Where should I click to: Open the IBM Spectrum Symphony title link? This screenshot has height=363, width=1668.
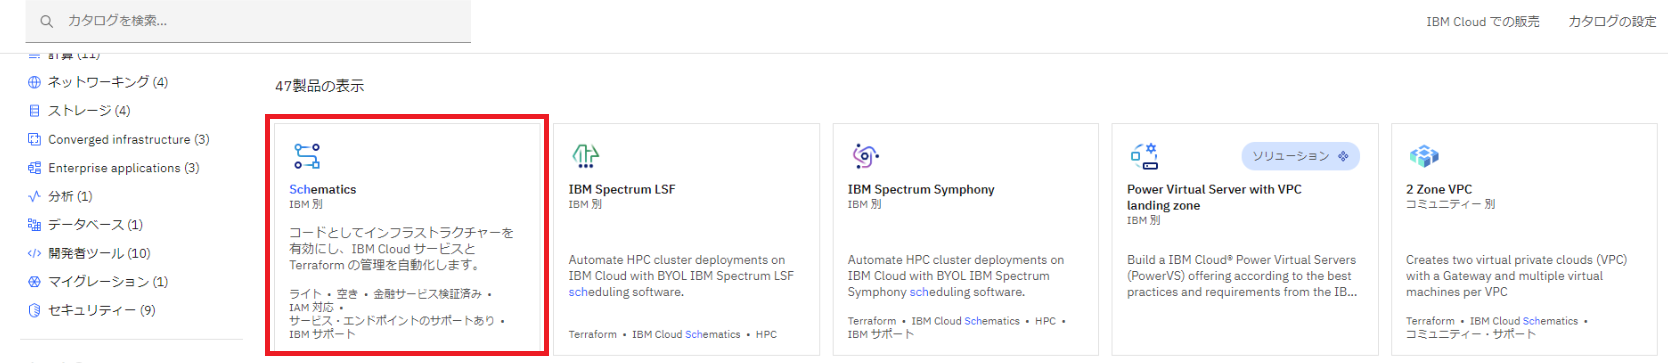tap(921, 189)
